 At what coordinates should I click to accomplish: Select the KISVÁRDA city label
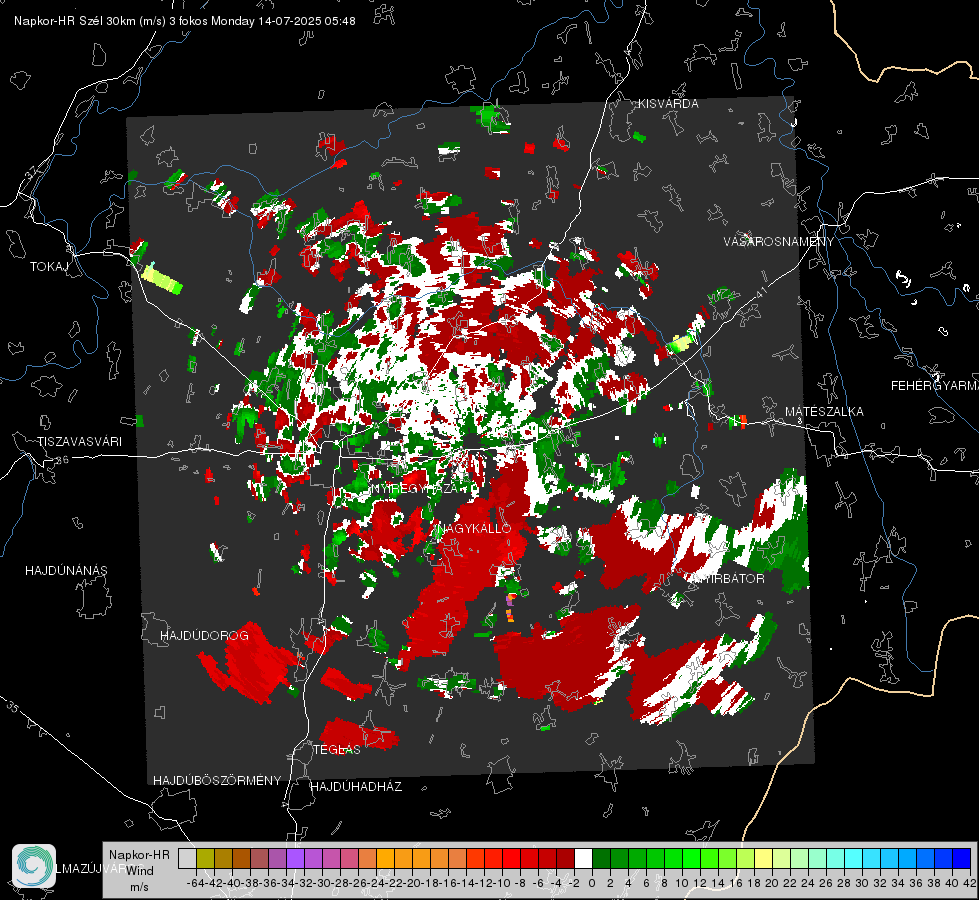click(668, 104)
